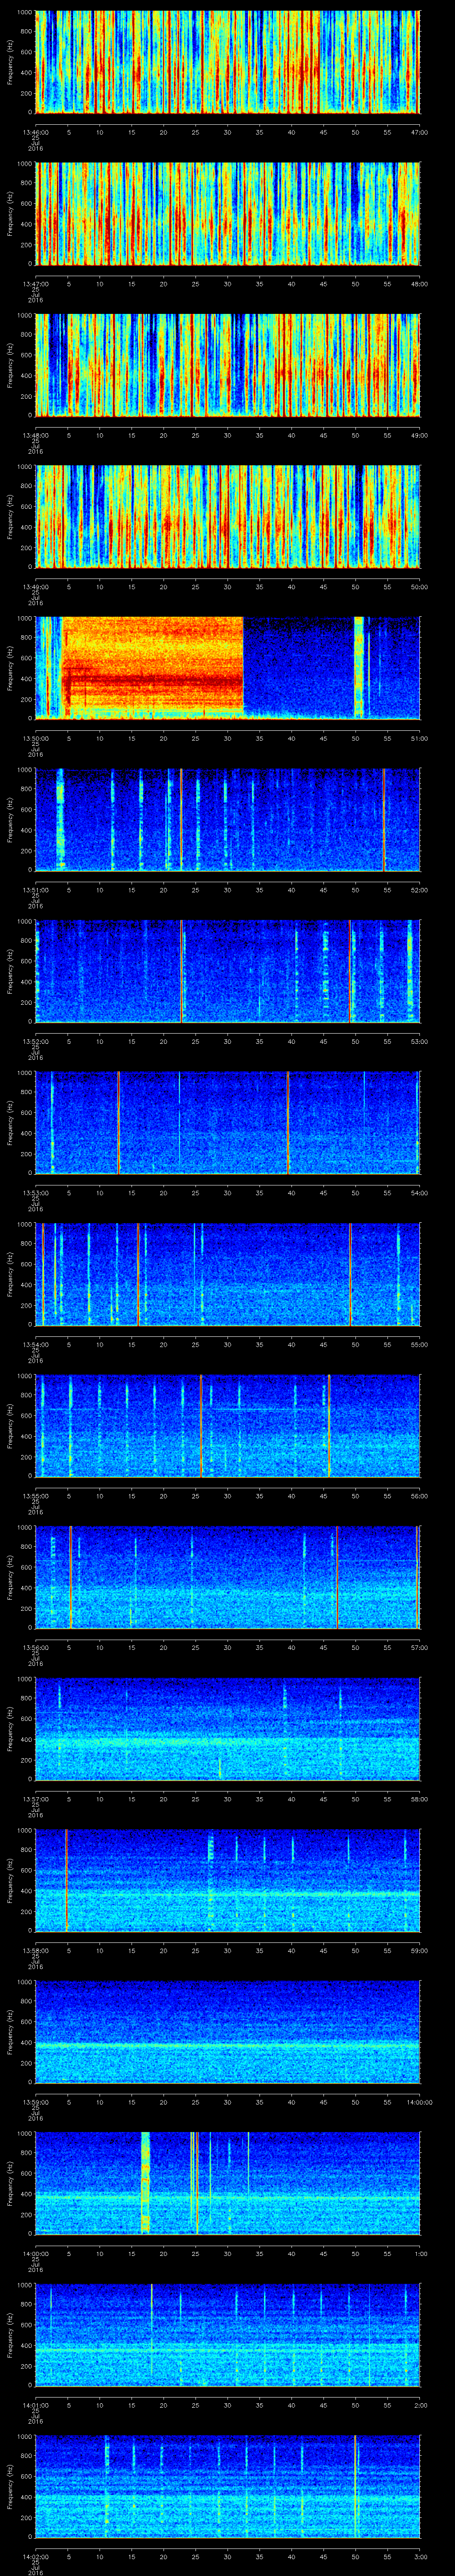Click the 47:00 end time label
The height and width of the screenshot is (2576, 455).
[x=419, y=132]
